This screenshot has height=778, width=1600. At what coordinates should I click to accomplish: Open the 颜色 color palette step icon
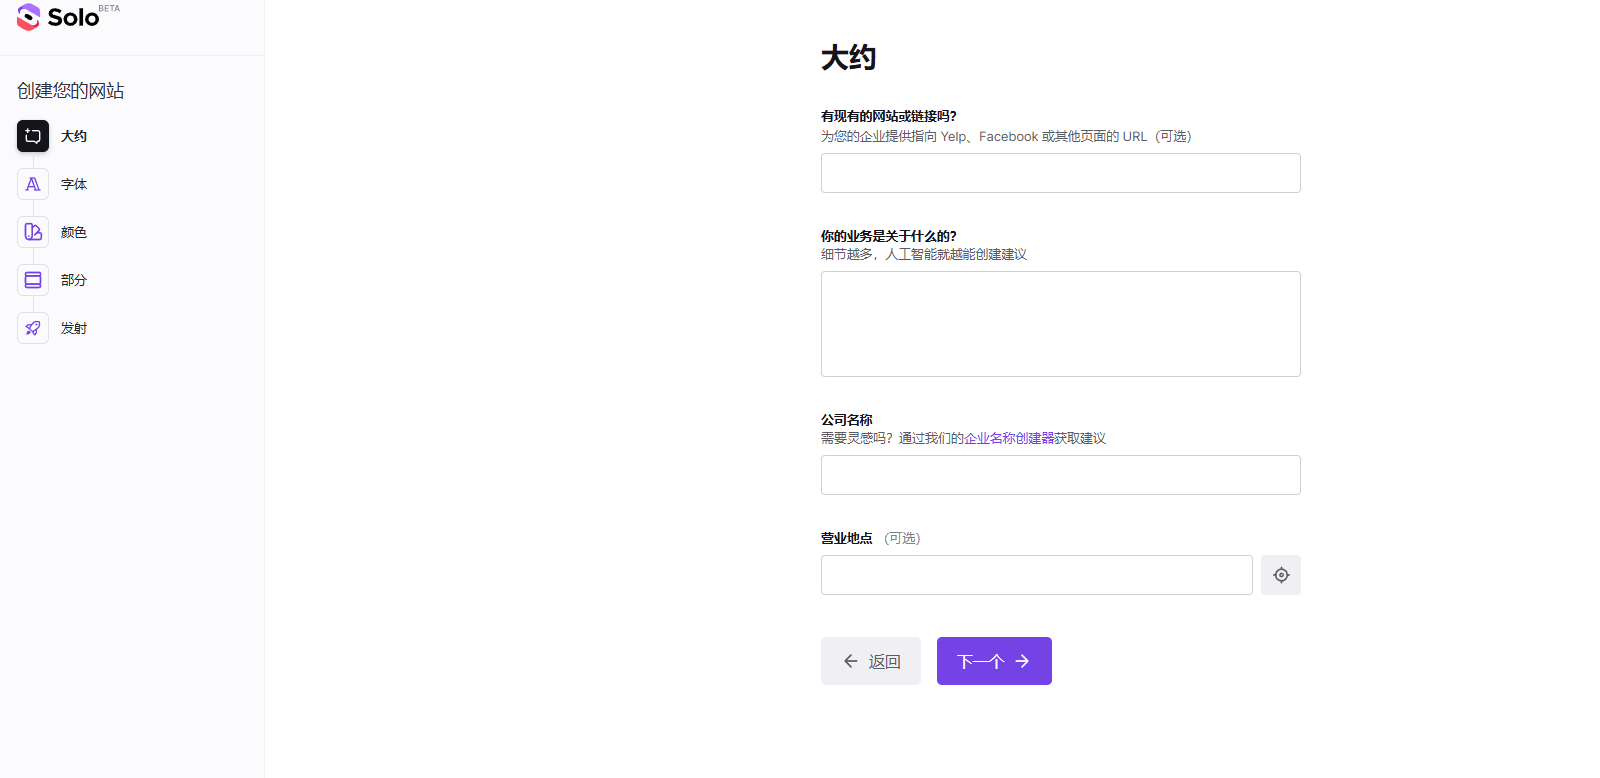point(33,232)
